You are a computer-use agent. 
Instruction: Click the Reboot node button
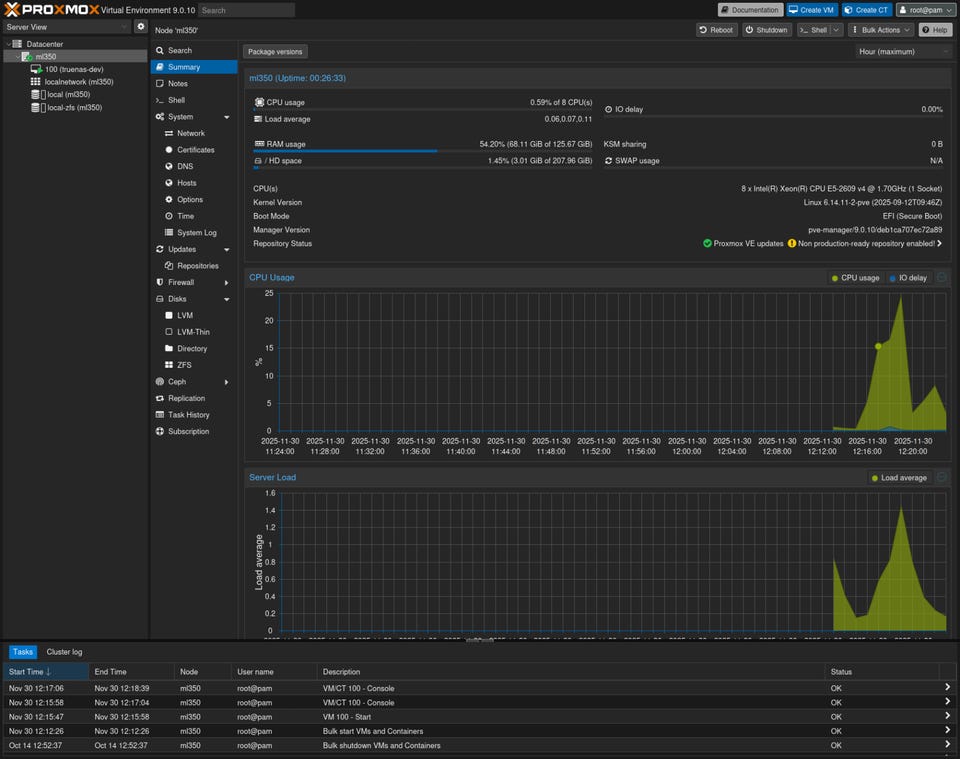717,30
